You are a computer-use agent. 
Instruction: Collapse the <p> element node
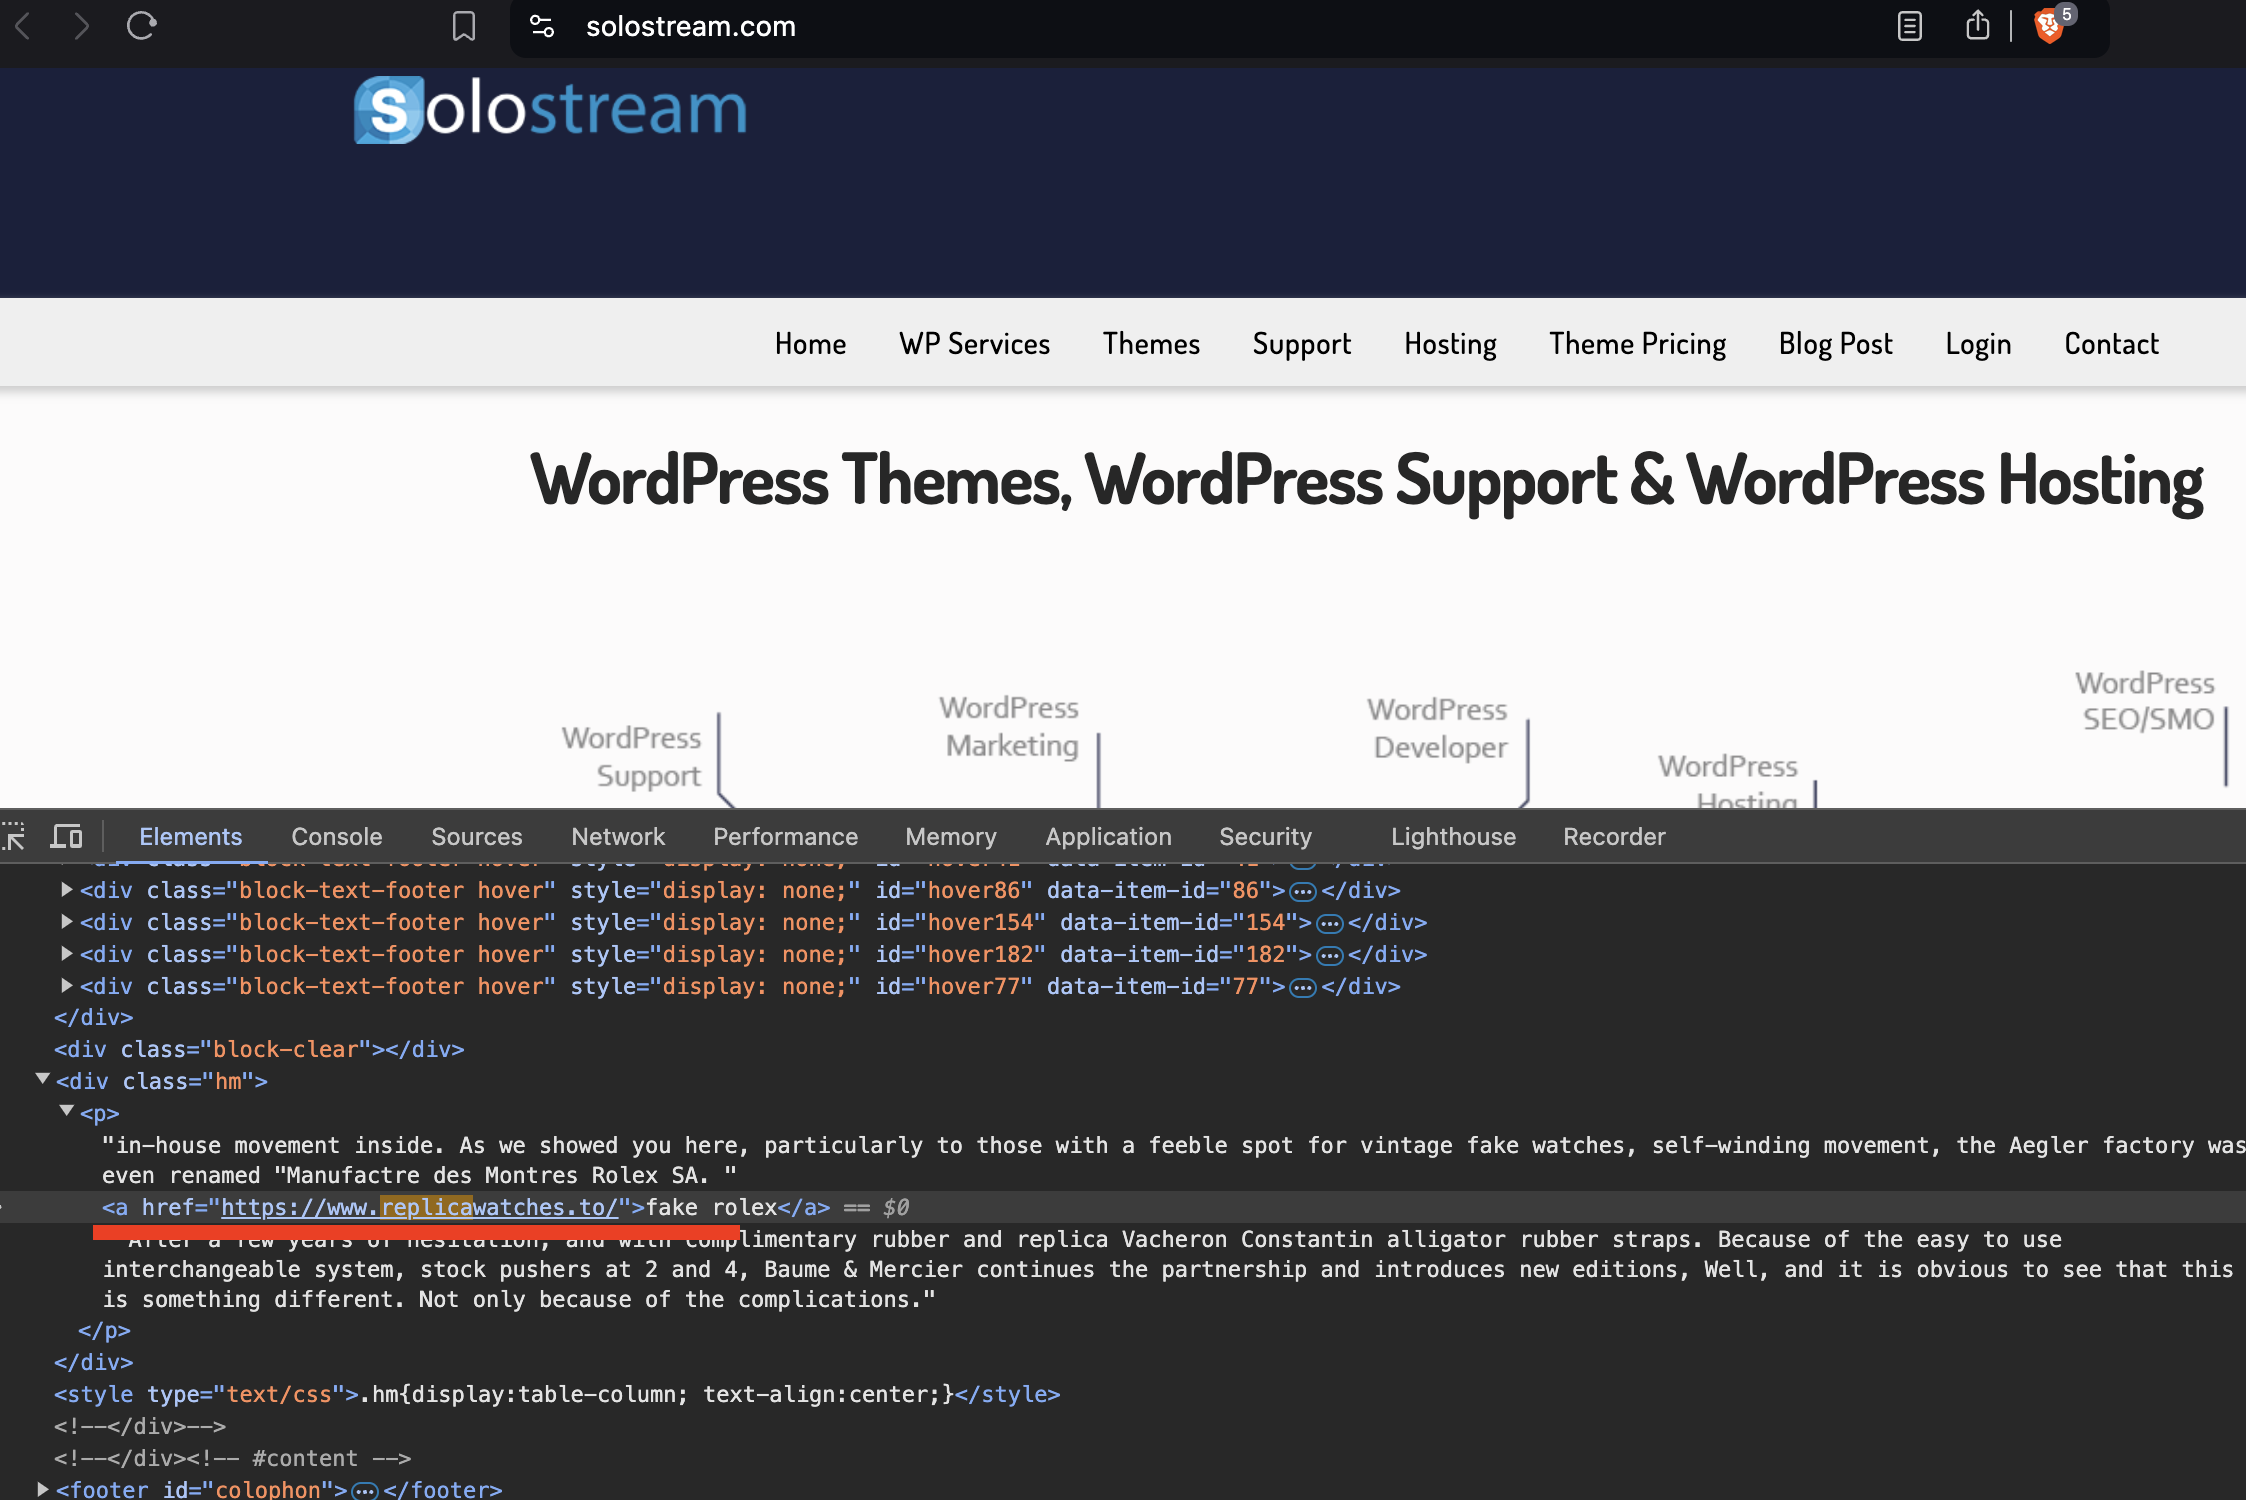(67, 1111)
